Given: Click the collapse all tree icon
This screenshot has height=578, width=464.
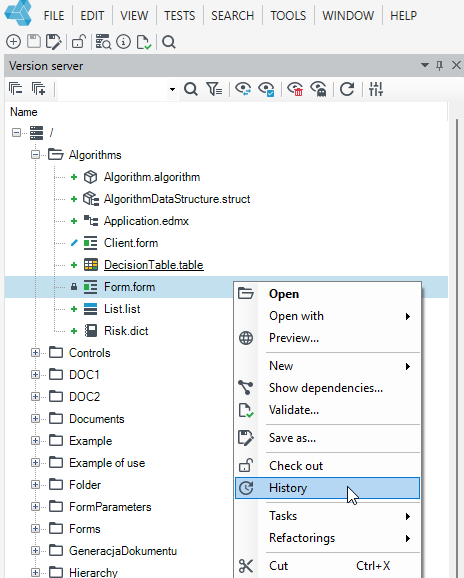Looking at the screenshot, I should pos(15,89).
